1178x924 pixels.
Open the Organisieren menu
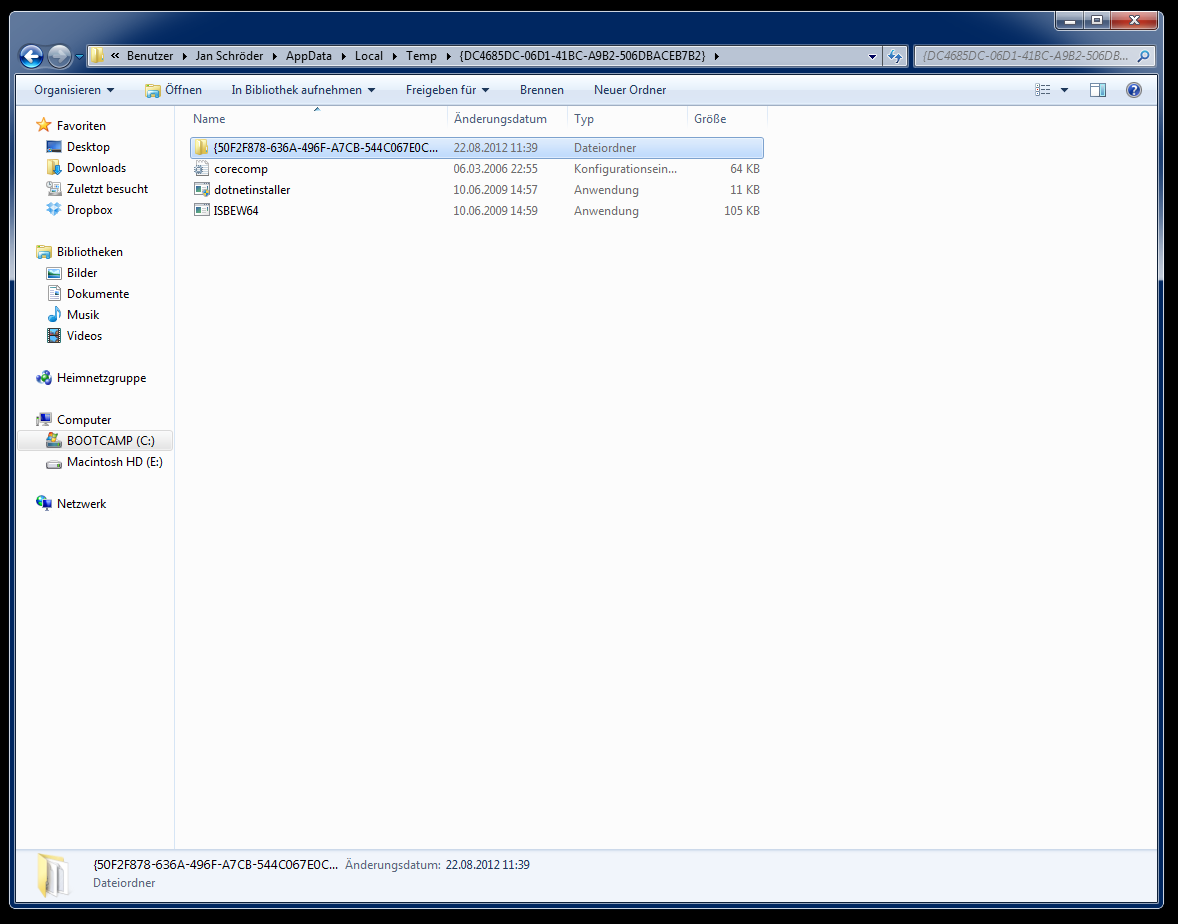coord(74,89)
